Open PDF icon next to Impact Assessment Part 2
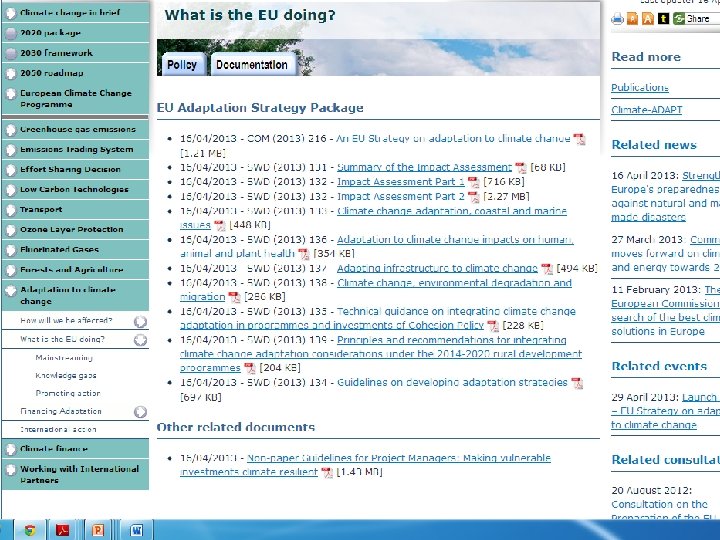Screen dimensions: 720x540 473,197
